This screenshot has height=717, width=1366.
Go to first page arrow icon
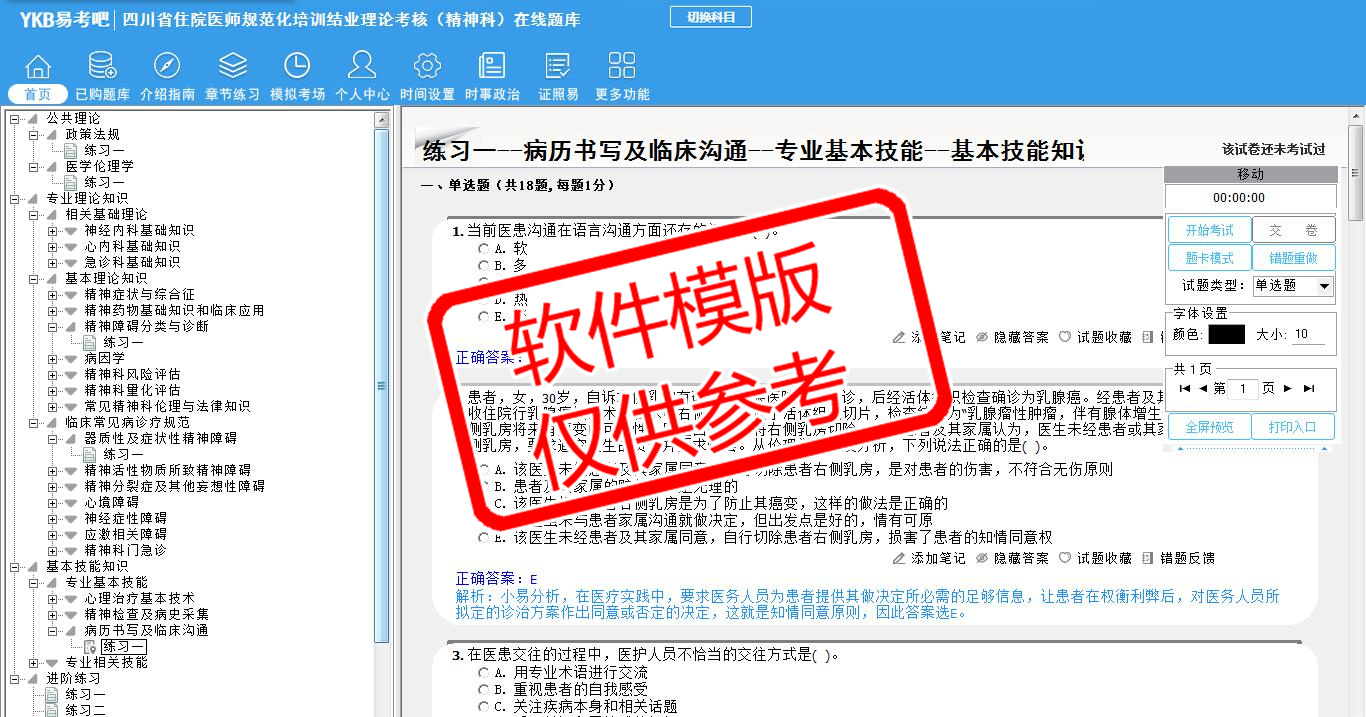(1184, 388)
